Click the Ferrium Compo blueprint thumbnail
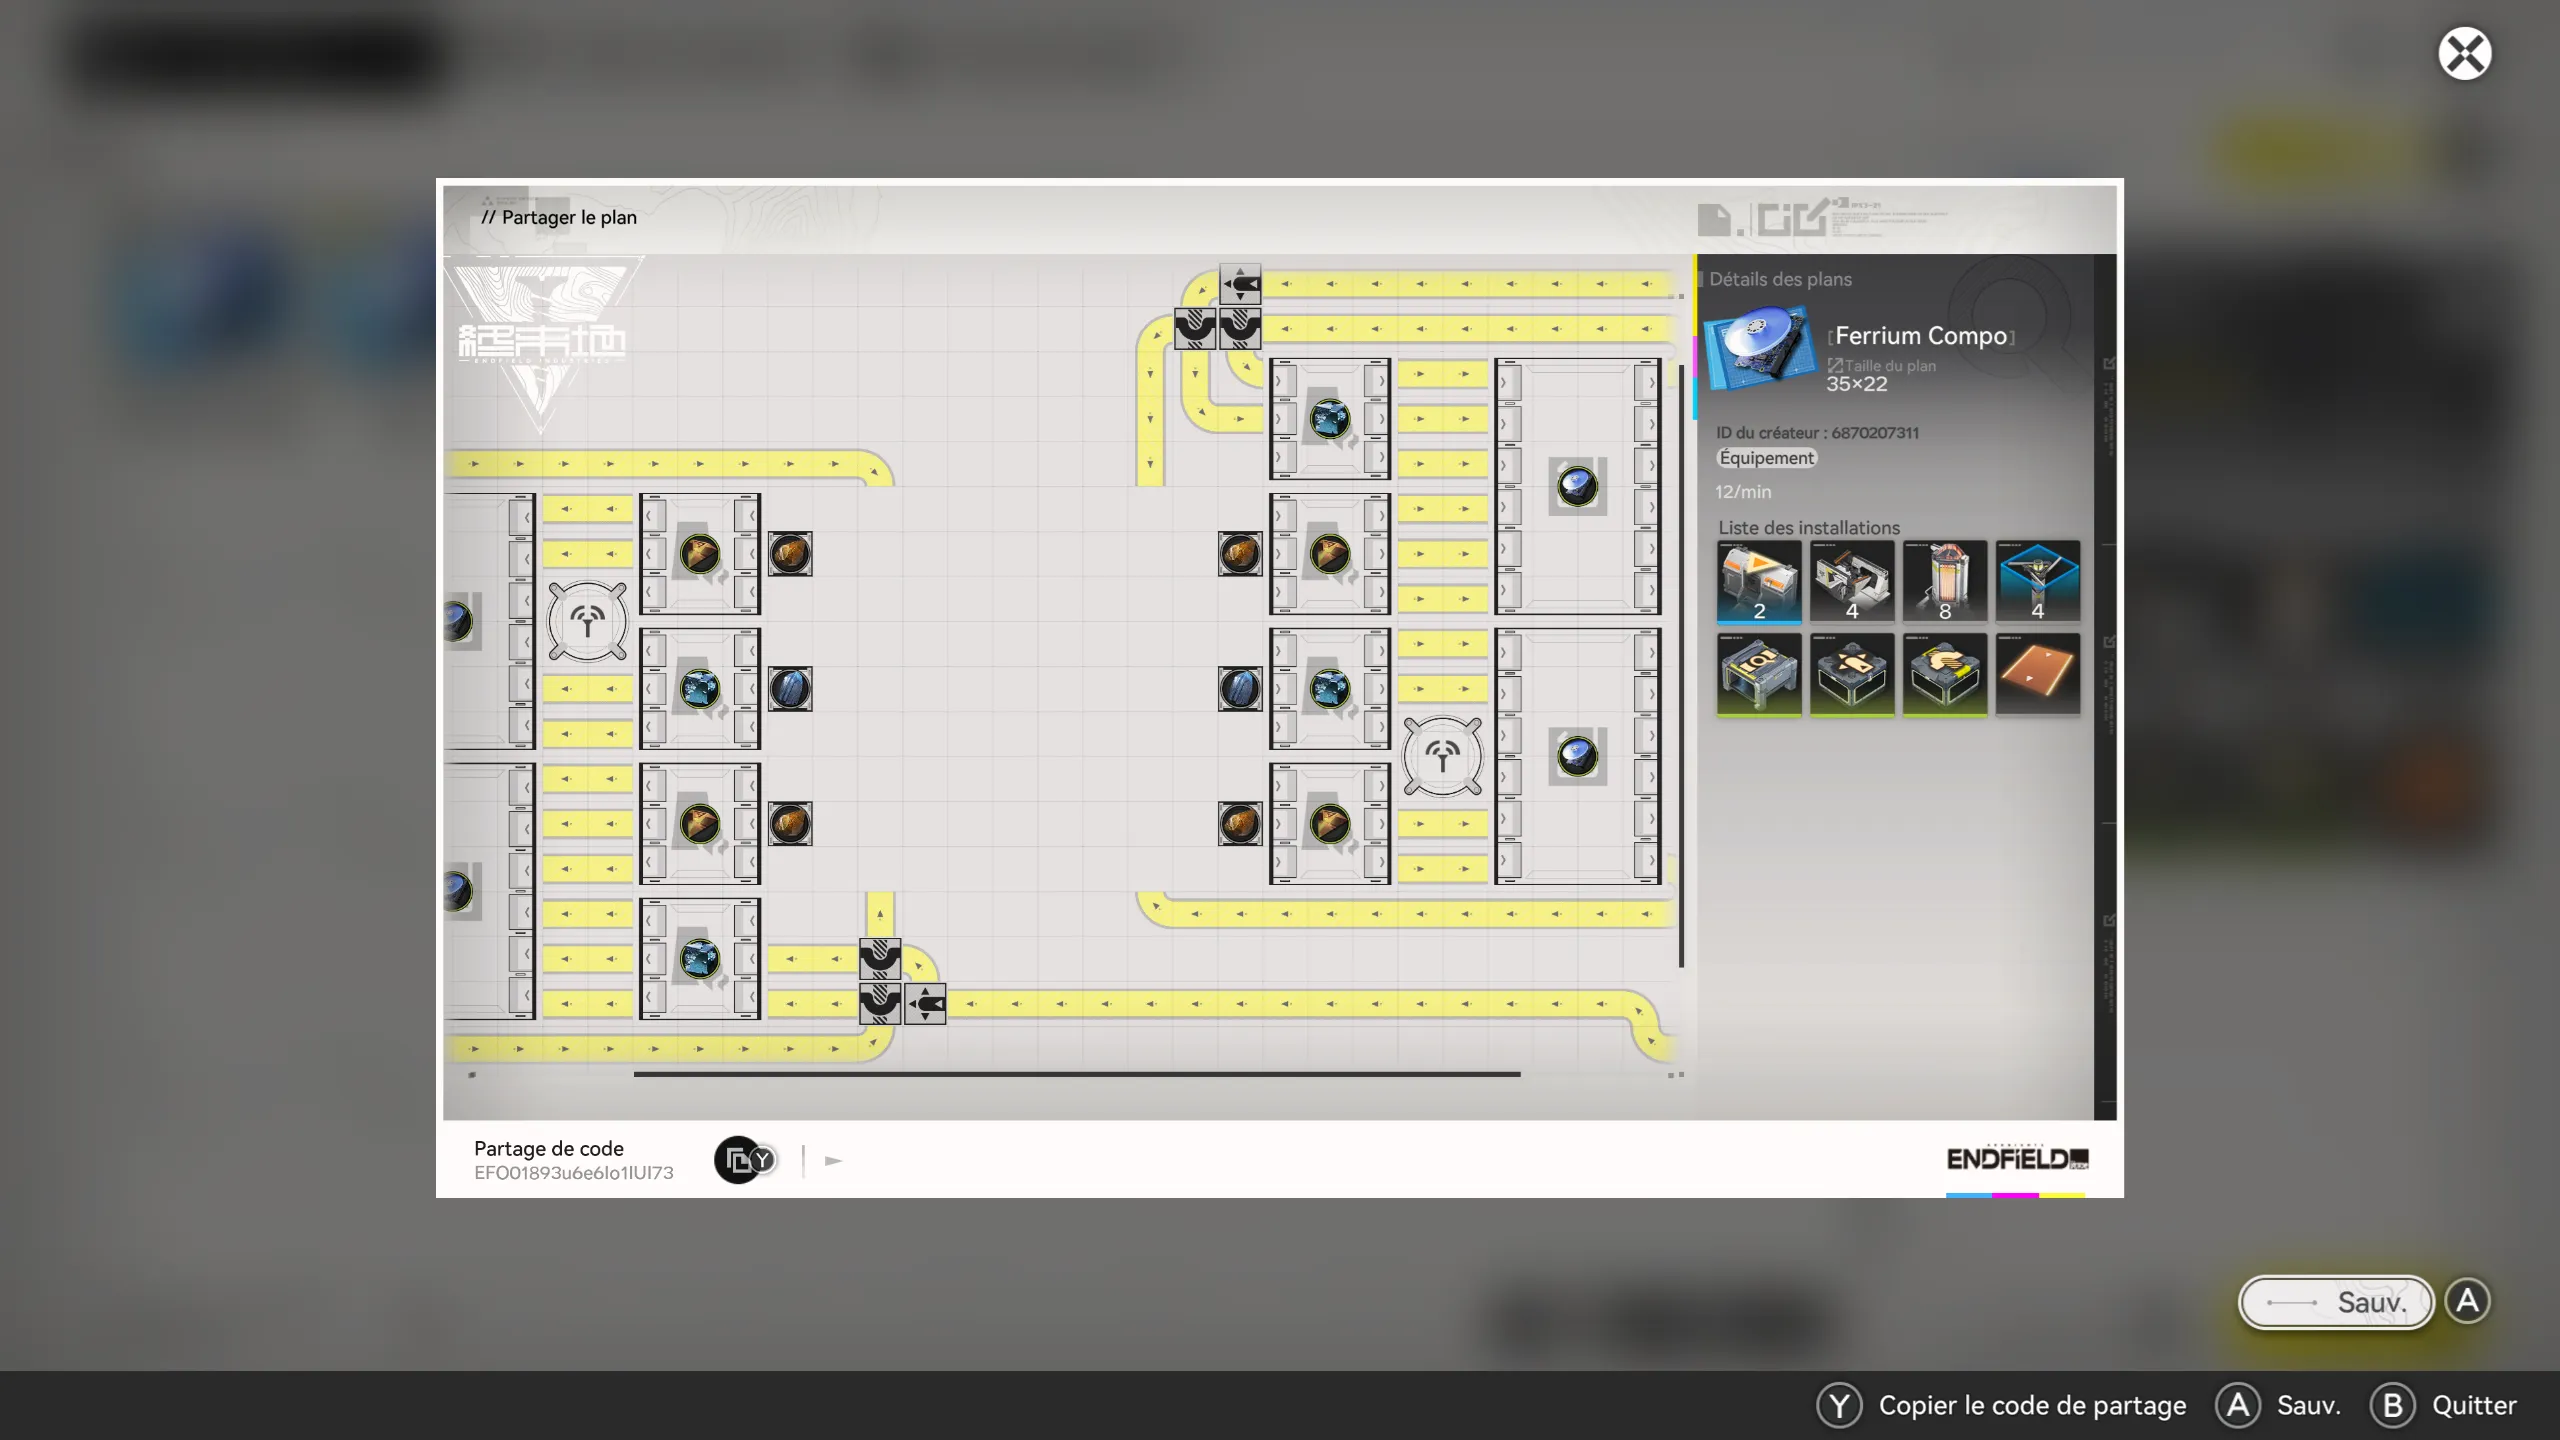 pos(1759,349)
